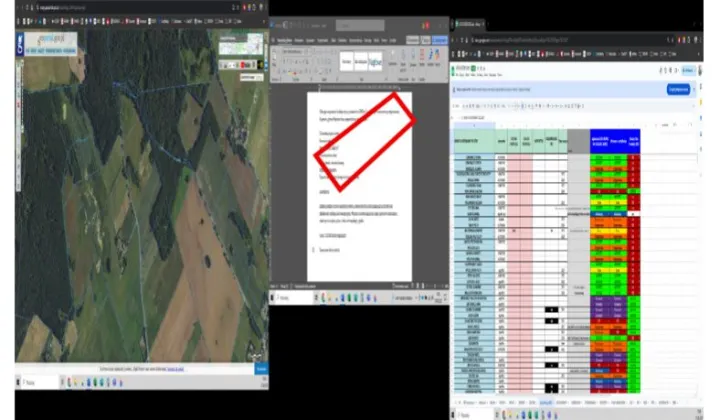
Task: Open the font name box in Word's ribbon
Action: coord(295,51)
